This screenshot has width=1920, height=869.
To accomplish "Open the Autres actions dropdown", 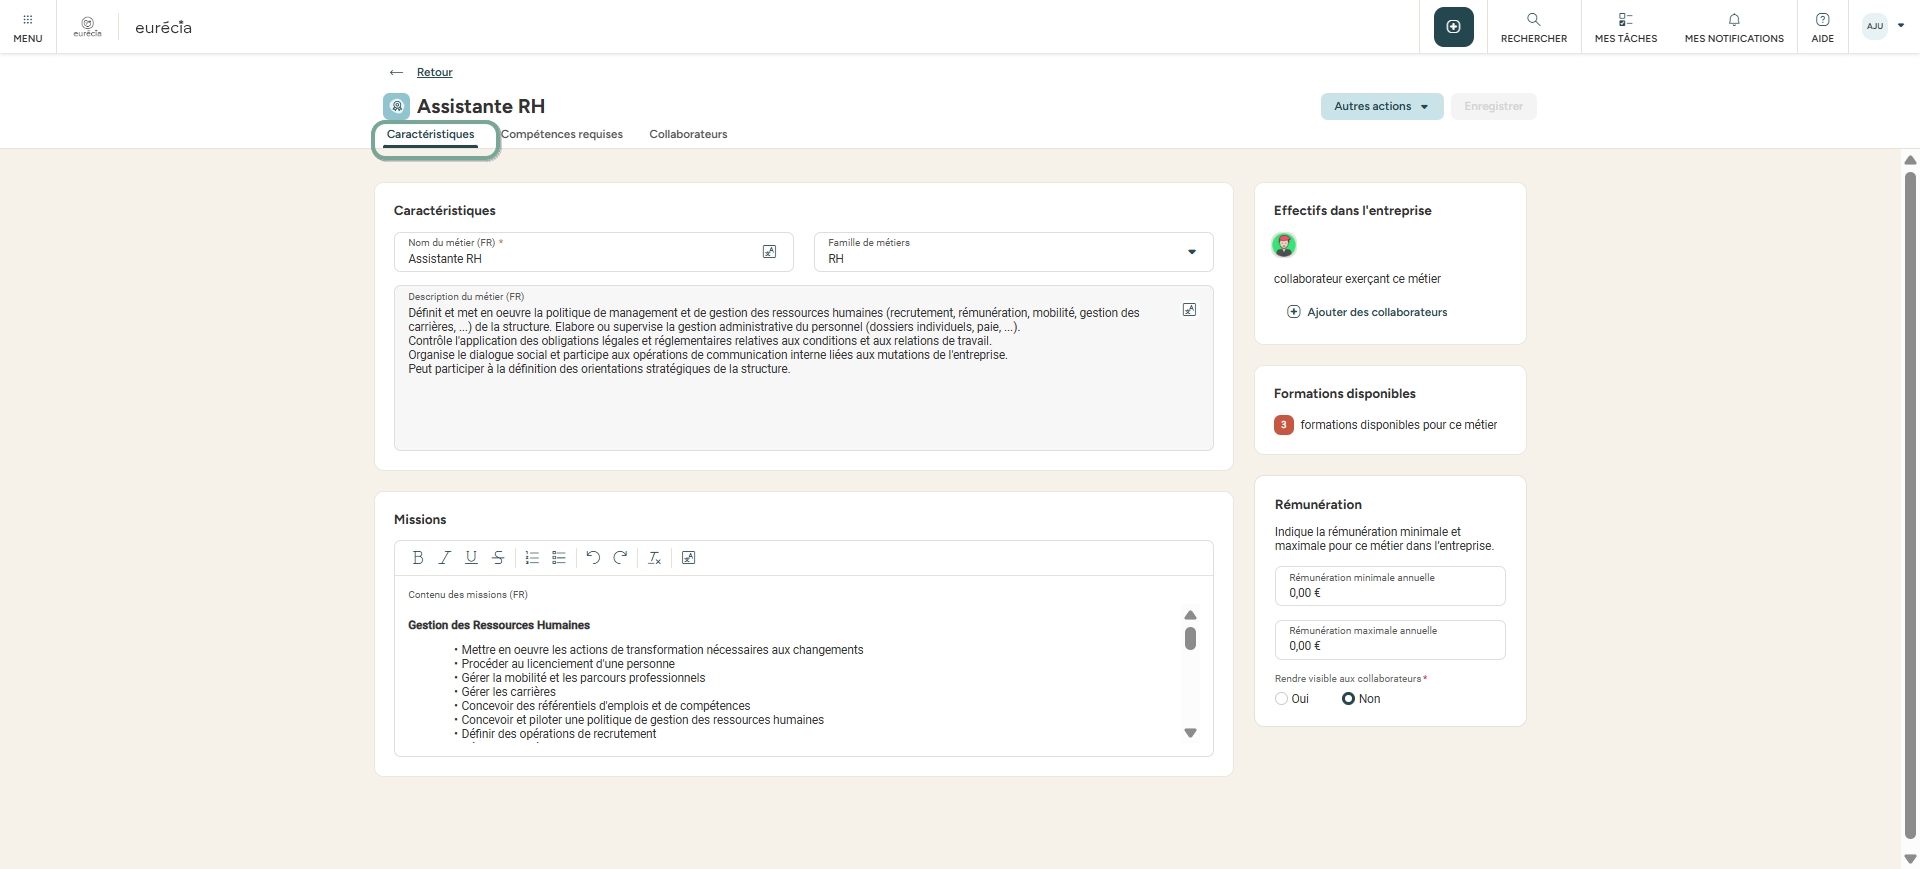I will point(1381,106).
